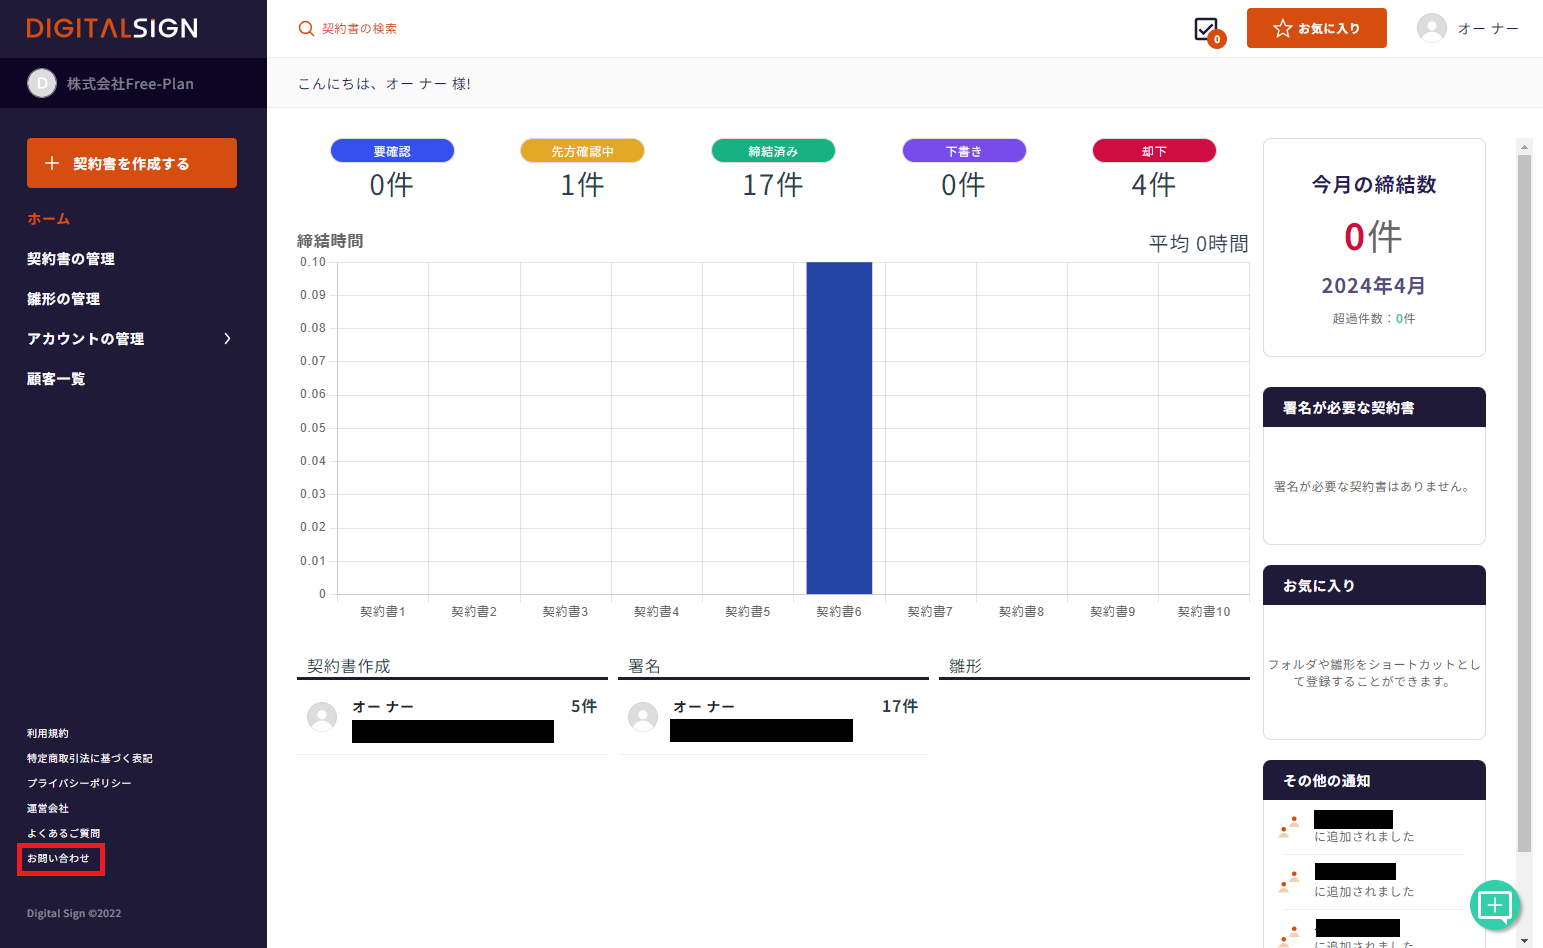Click the company avatar beside 株式会社Free-Plan
Screen dimensions: 1543x948
[x=42, y=84]
